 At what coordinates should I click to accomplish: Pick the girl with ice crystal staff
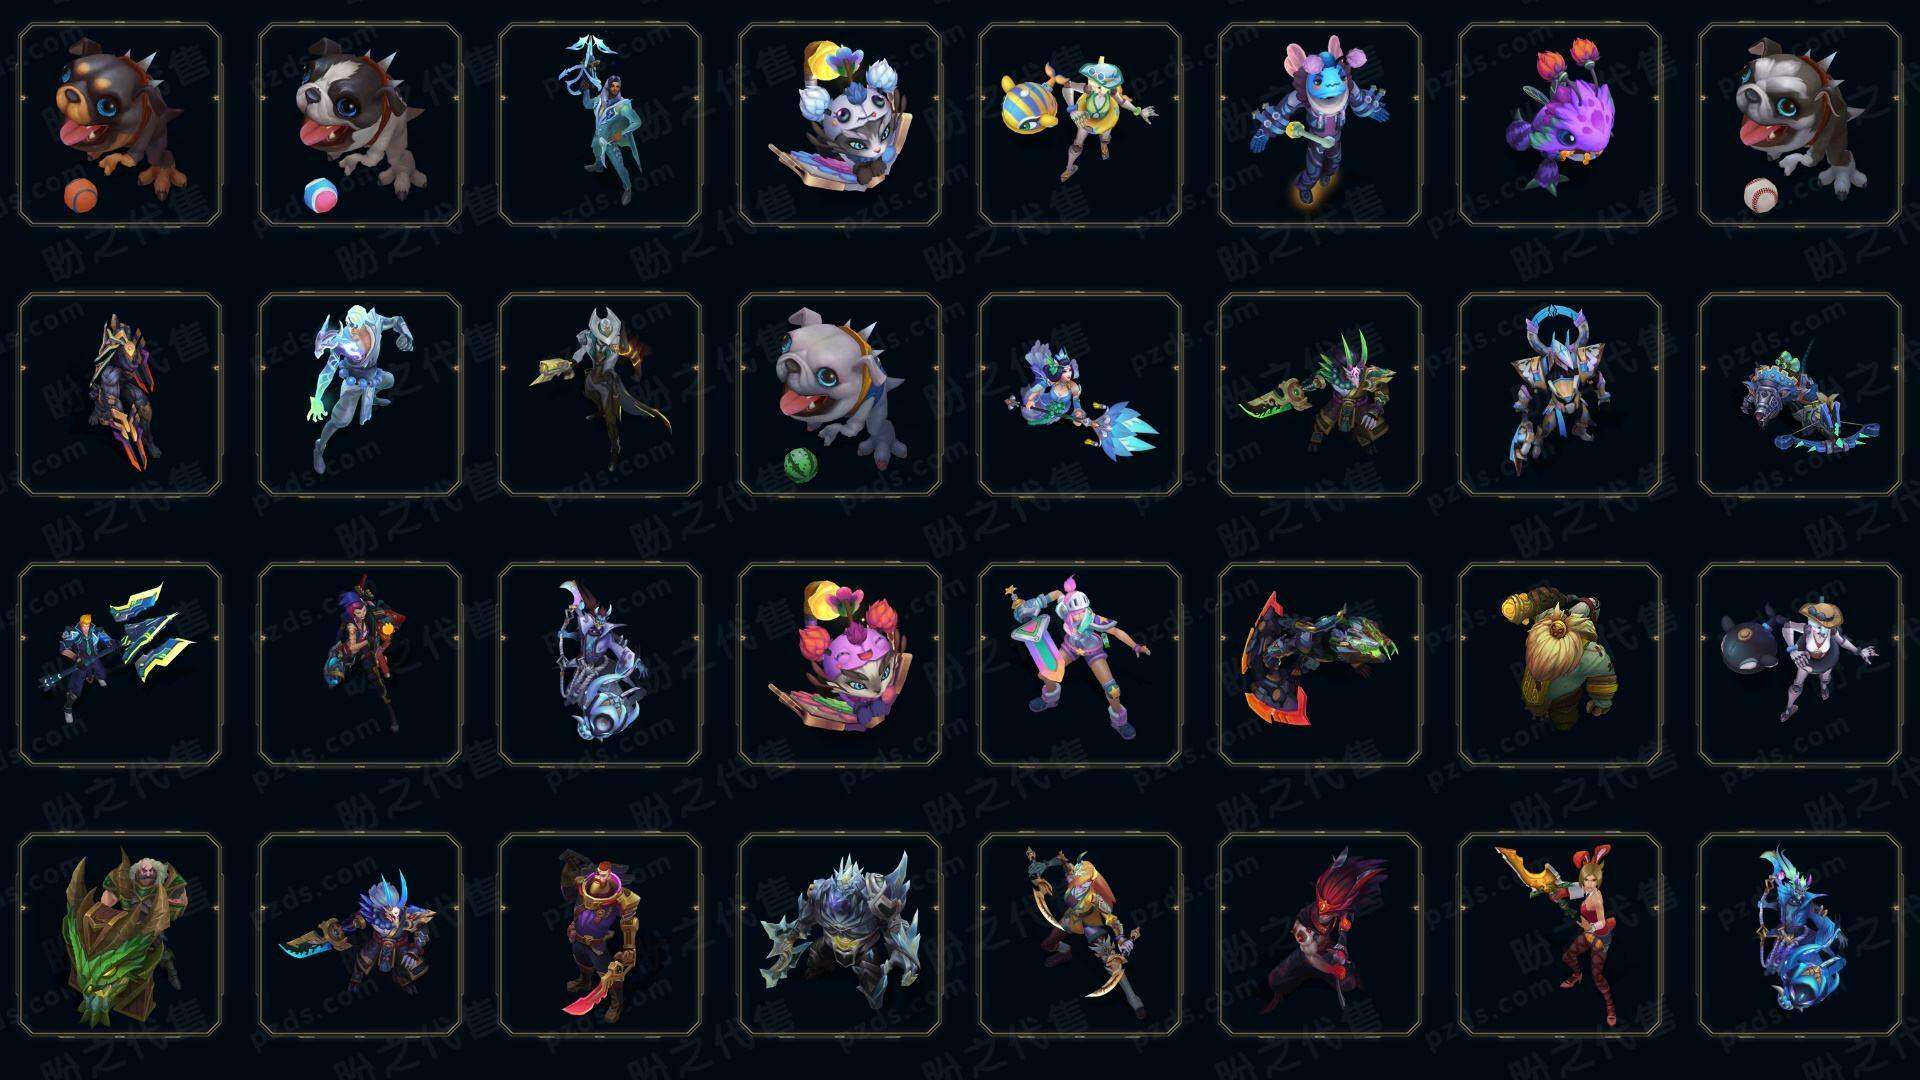[1080, 394]
